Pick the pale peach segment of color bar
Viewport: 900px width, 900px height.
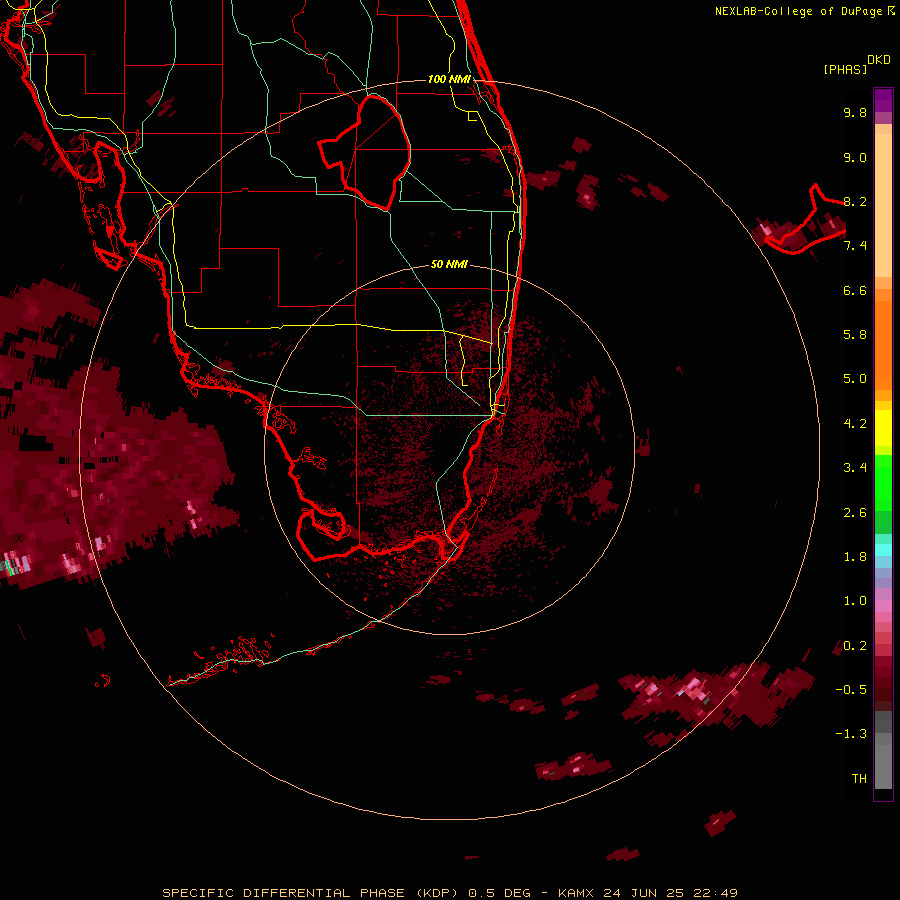click(883, 205)
